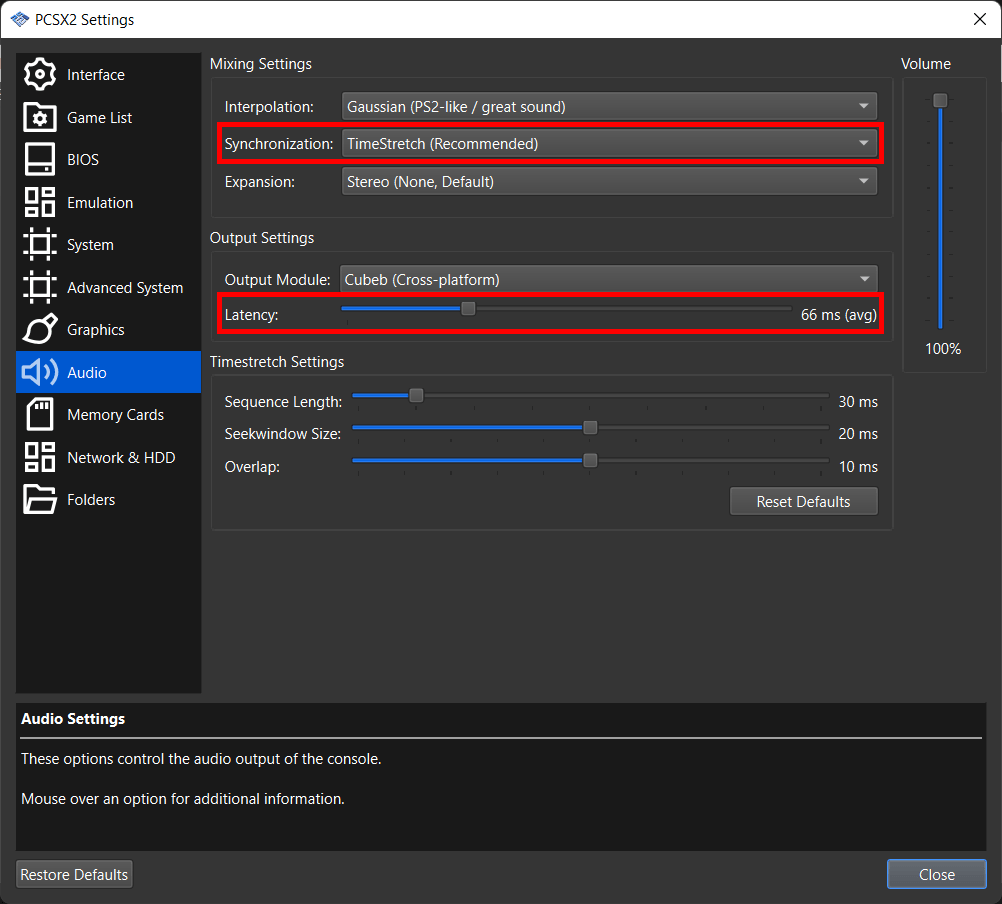
Task: Click the Volume slider handle
Action: (x=940, y=100)
